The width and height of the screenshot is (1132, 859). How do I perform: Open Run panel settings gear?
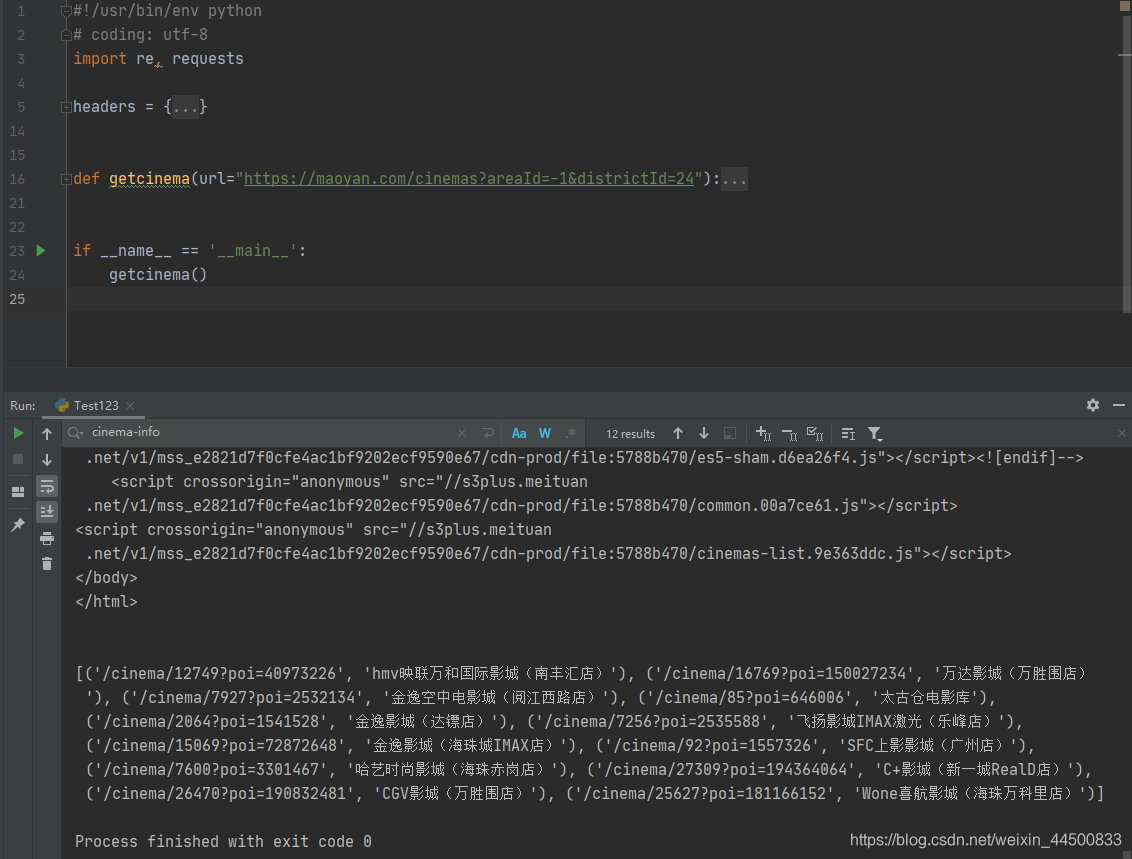pyautogui.click(x=1093, y=405)
